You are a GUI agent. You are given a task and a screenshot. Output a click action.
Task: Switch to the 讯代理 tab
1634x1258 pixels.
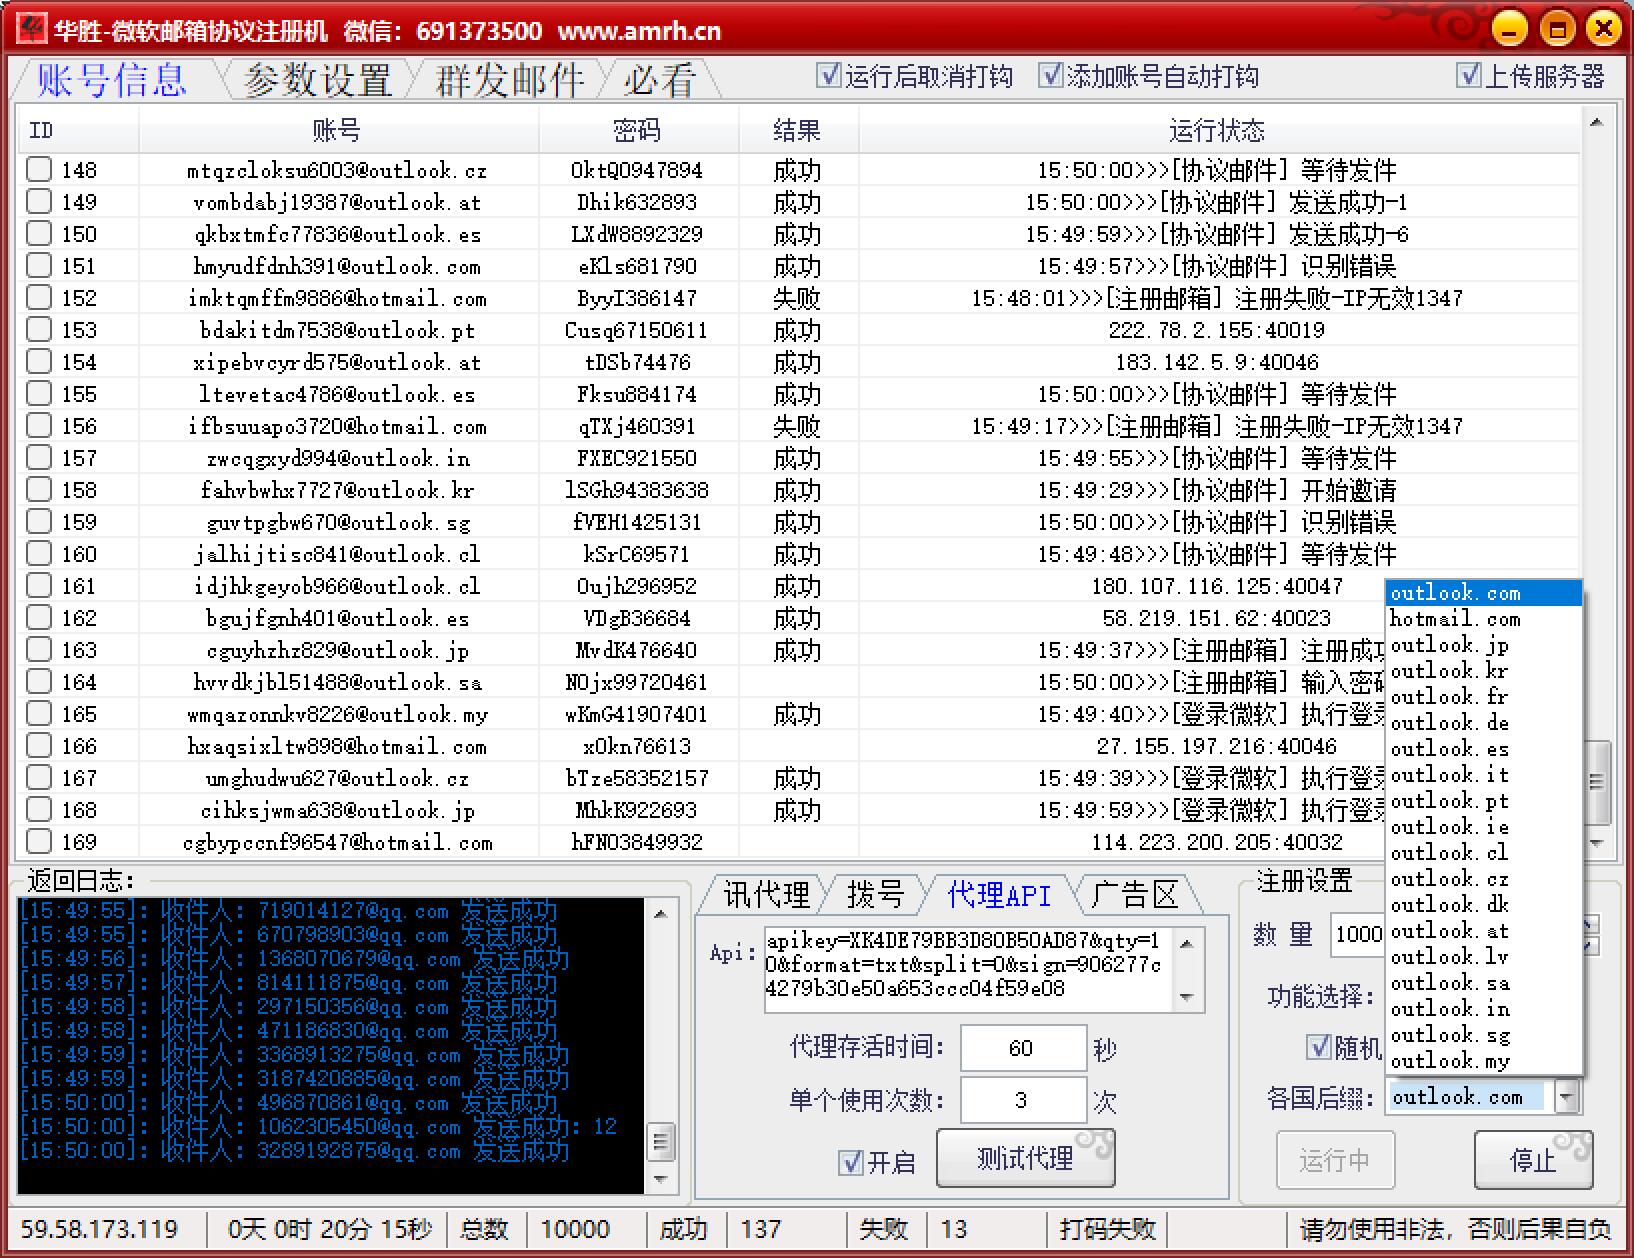pyautogui.click(x=765, y=894)
